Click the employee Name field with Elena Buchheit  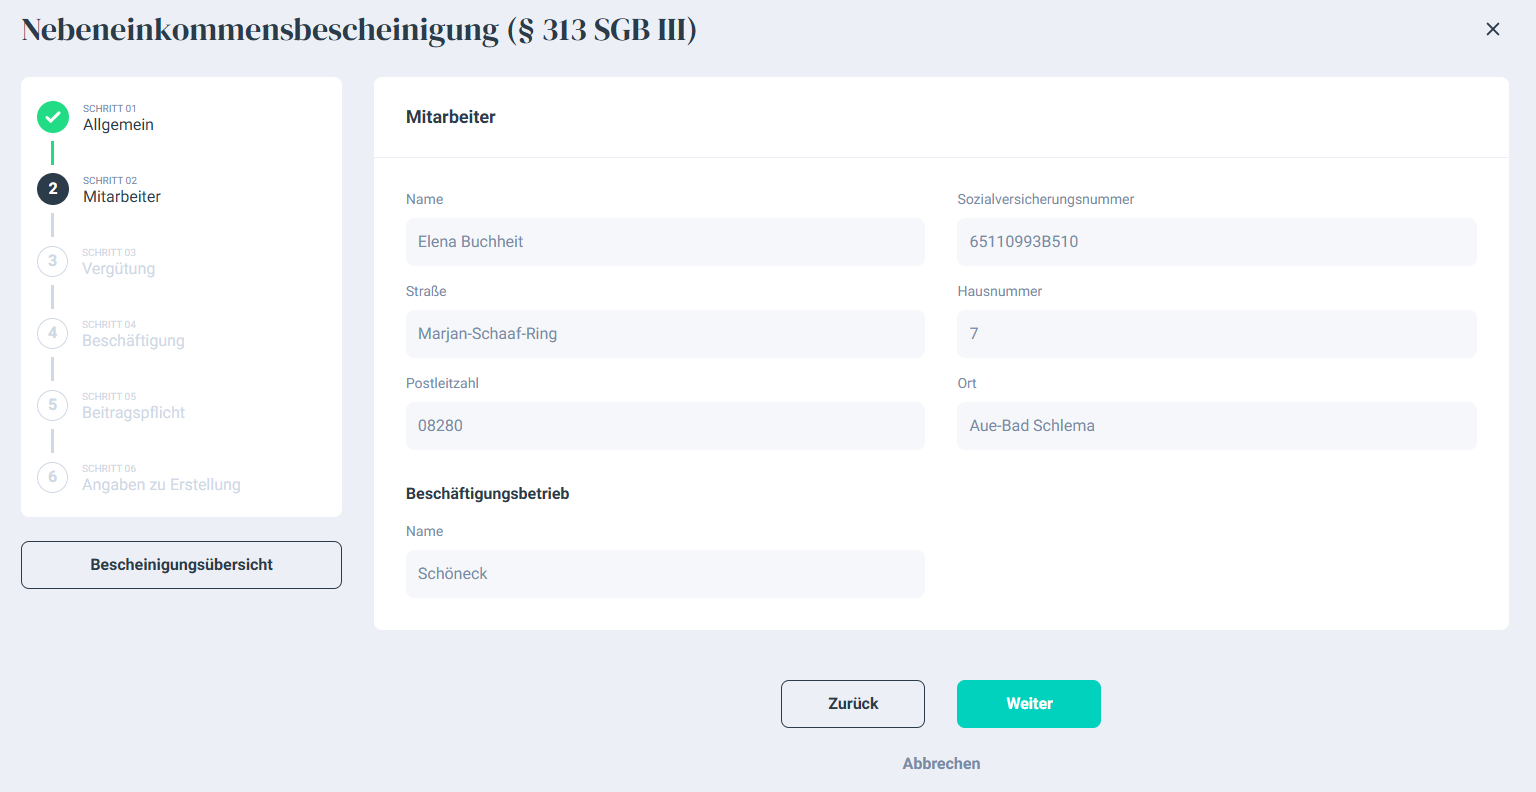click(x=665, y=242)
